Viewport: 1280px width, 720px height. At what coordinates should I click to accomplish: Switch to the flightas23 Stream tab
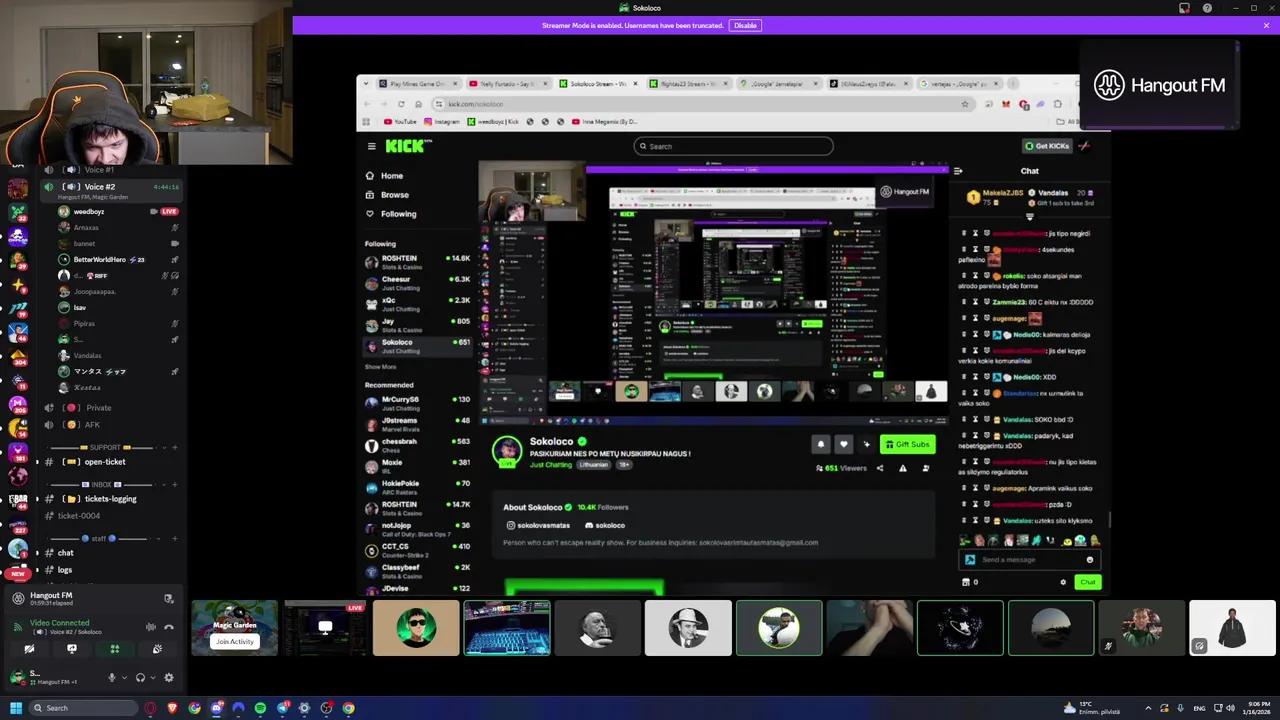[690, 84]
